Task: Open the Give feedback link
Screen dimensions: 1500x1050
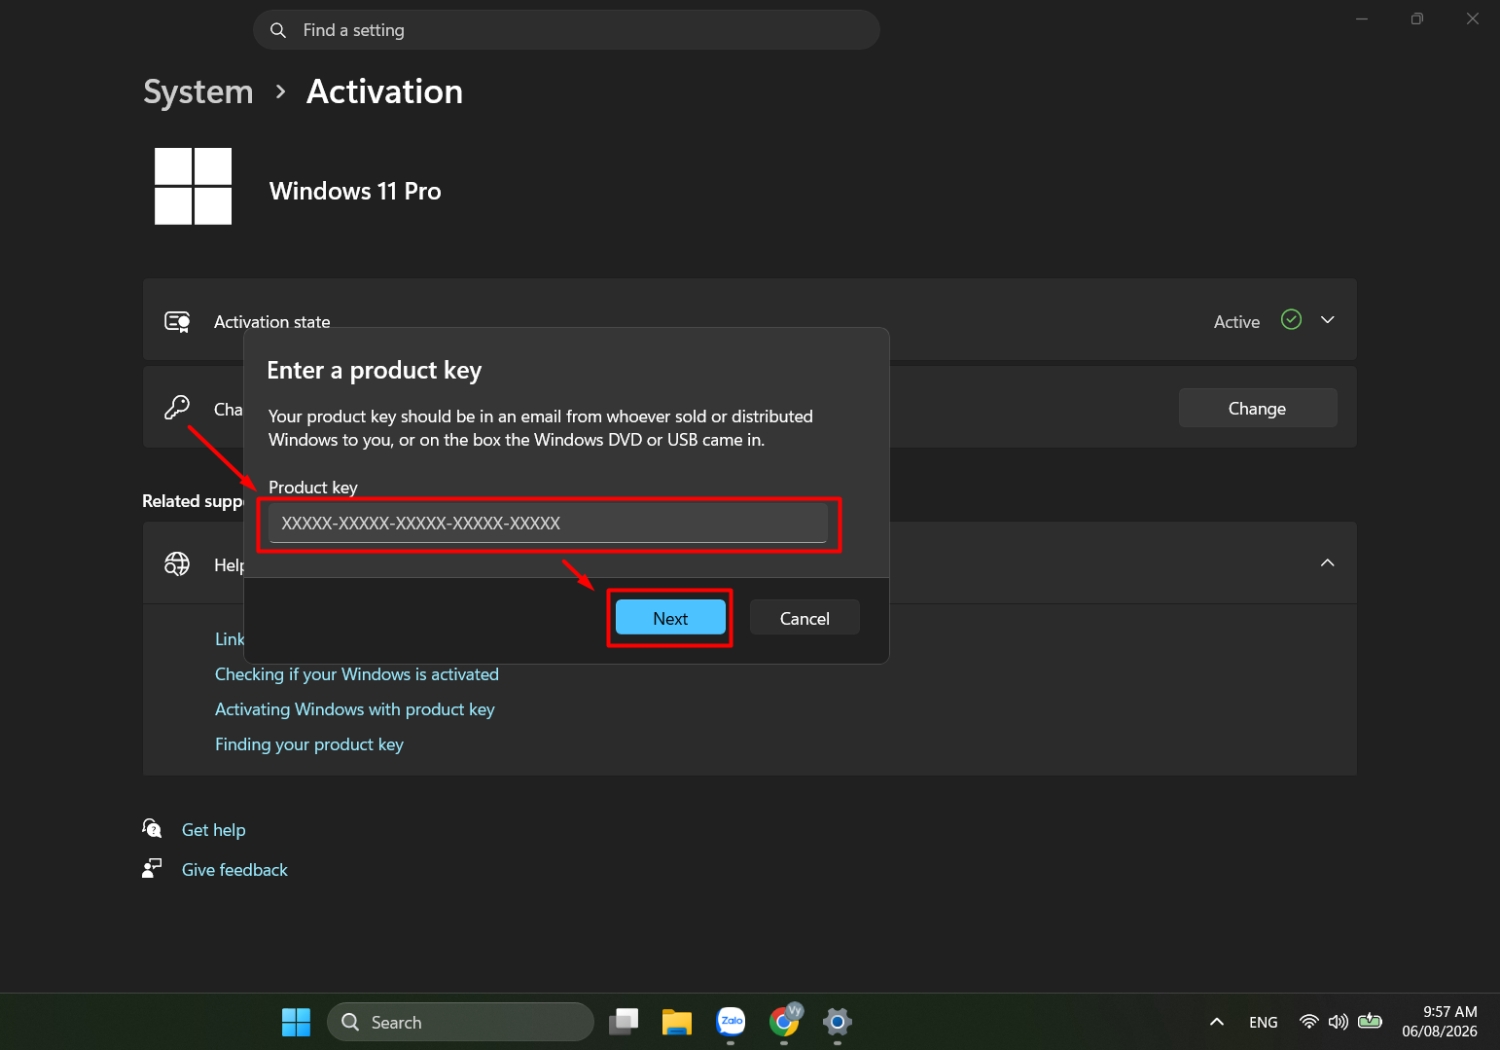Action: click(234, 870)
